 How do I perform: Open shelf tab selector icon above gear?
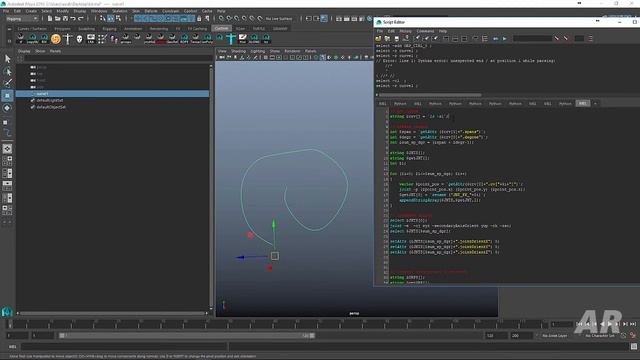[9, 29]
